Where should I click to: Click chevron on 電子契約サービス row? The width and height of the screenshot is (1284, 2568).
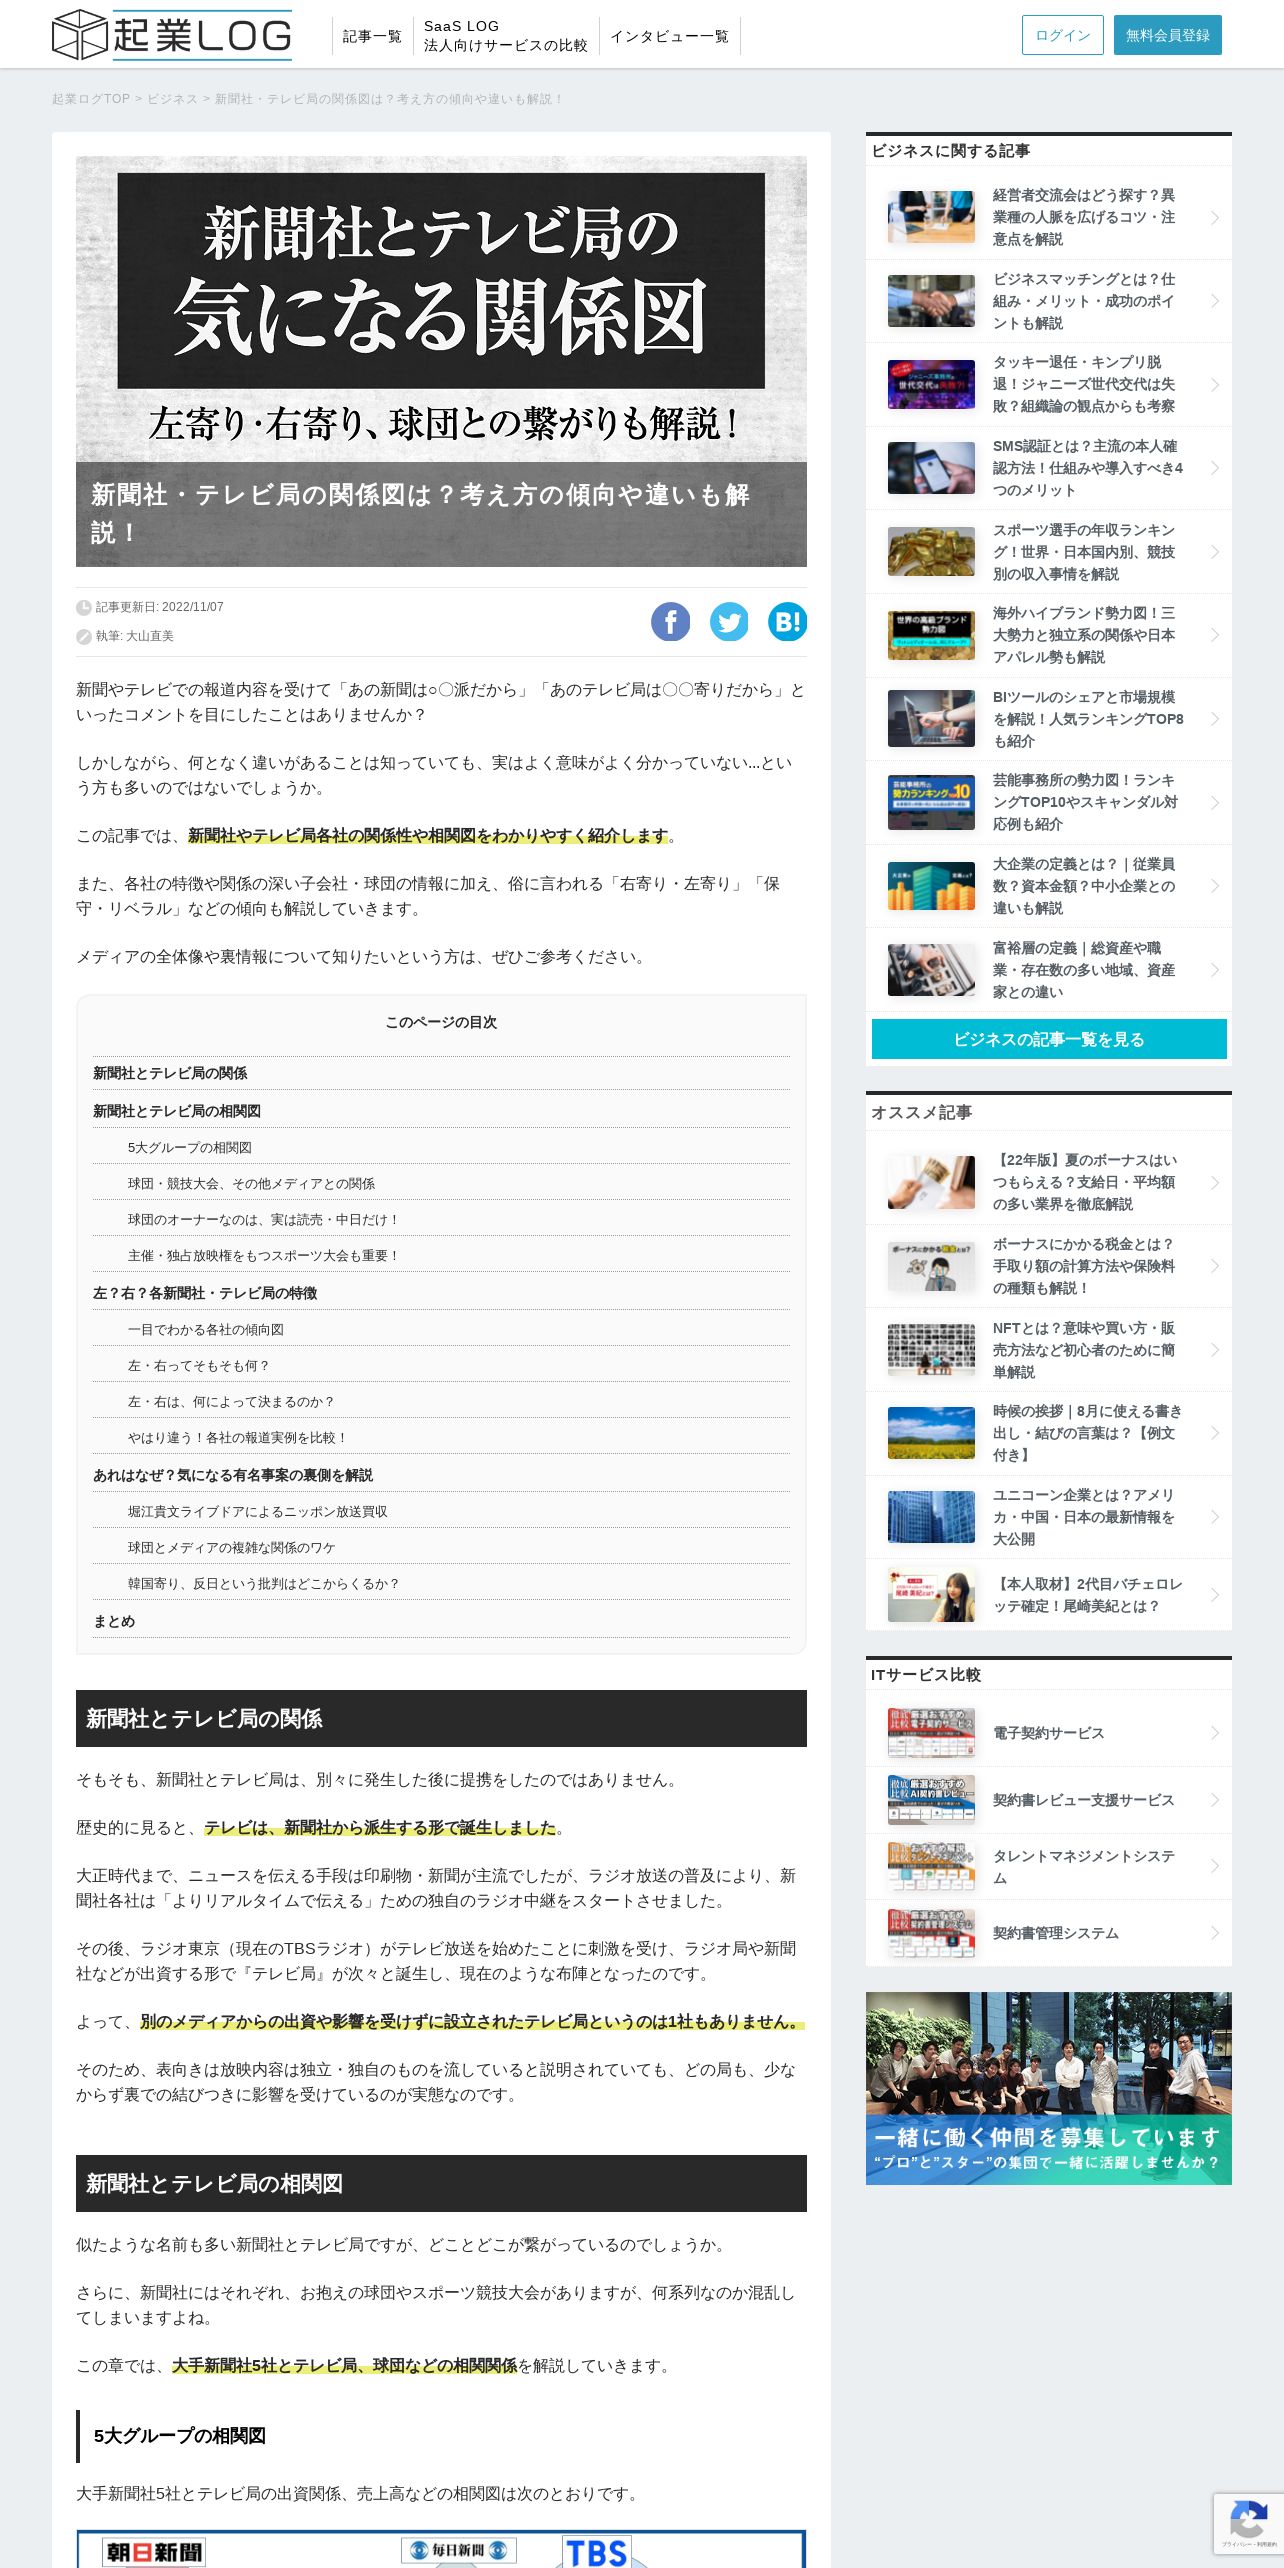point(1215,1733)
